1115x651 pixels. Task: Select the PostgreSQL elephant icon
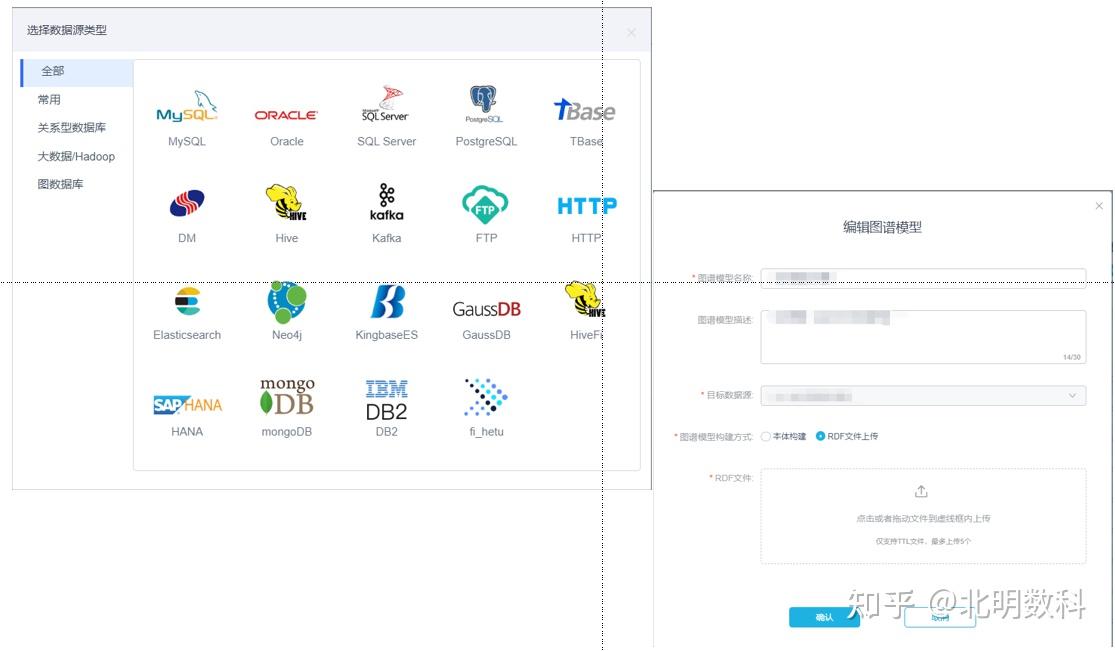pos(484,104)
